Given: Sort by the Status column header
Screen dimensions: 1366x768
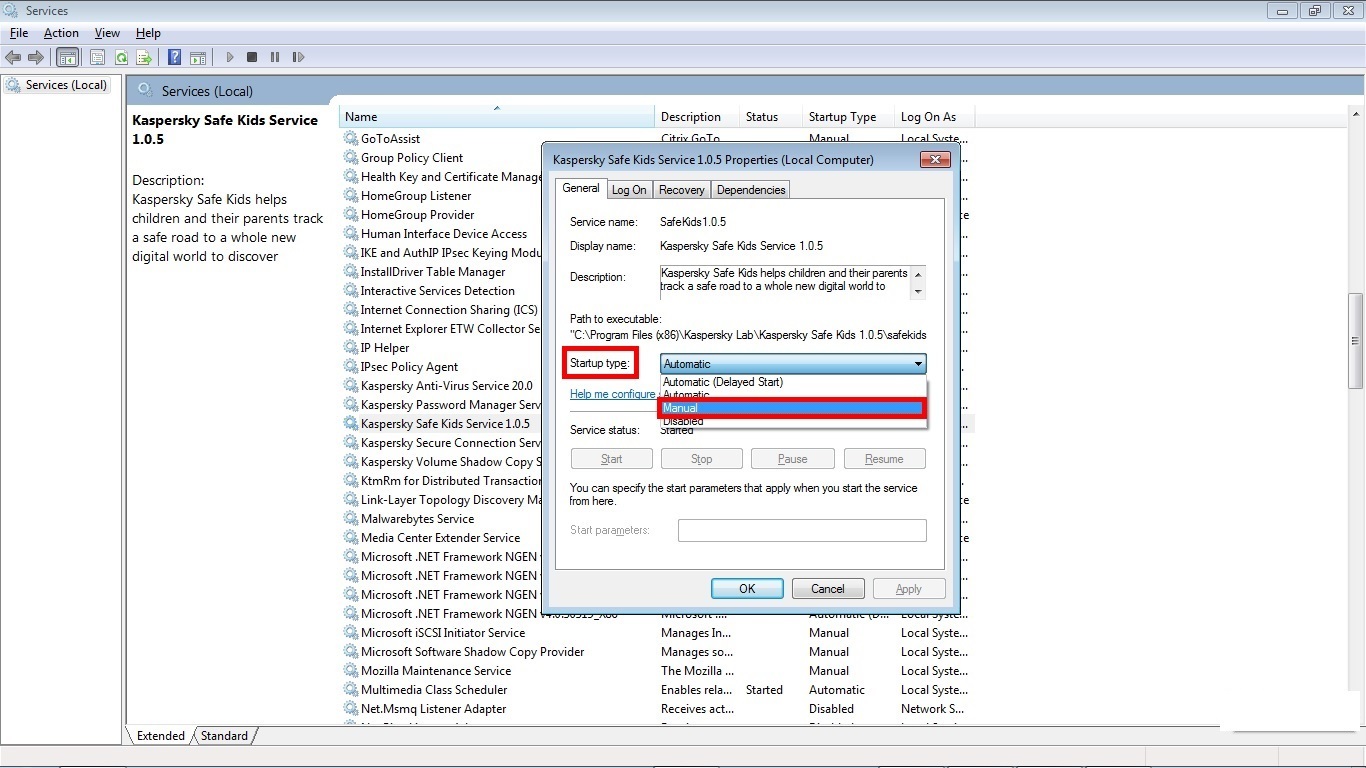Looking at the screenshot, I should [x=771, y=117].
